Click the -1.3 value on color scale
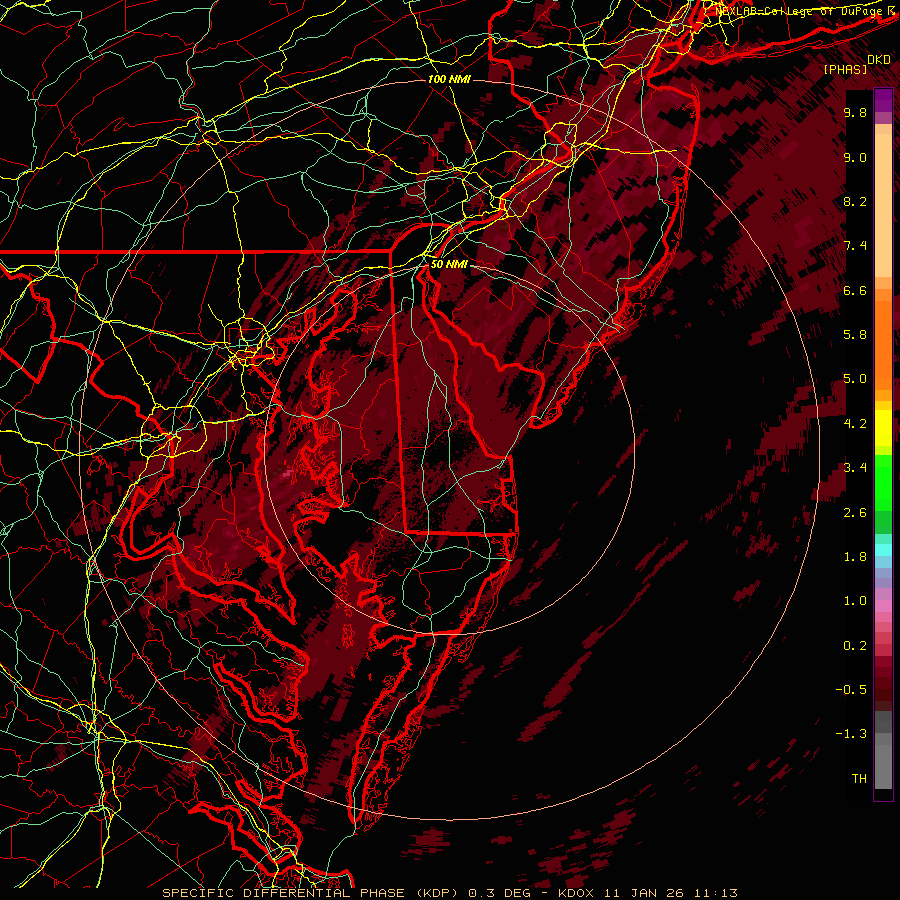The height and width of the screenshot is (900, 900). click(851, 734)
